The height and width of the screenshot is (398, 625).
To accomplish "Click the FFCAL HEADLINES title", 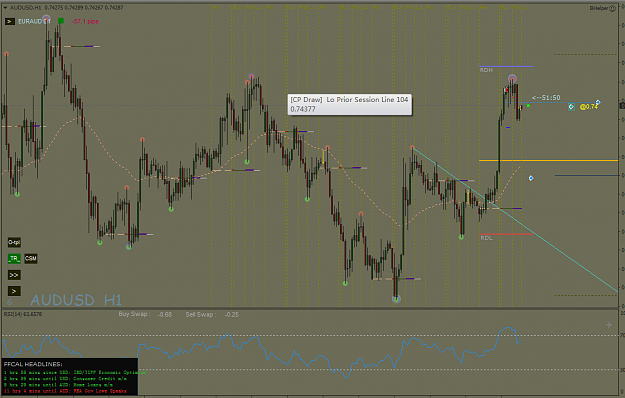I will point(33,364).
